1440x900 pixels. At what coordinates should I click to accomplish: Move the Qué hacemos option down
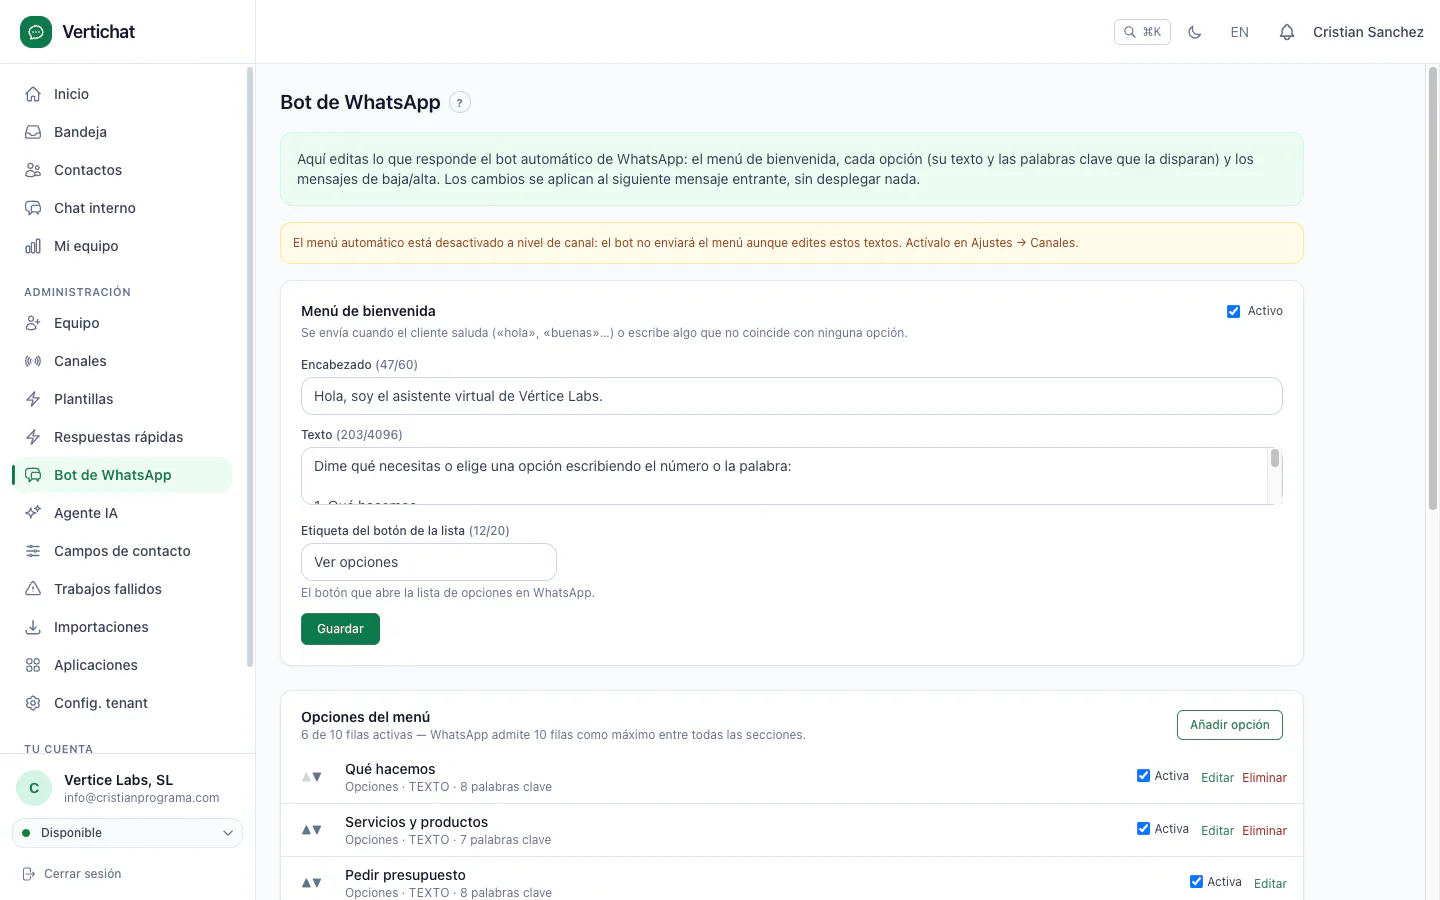[317, 777]
